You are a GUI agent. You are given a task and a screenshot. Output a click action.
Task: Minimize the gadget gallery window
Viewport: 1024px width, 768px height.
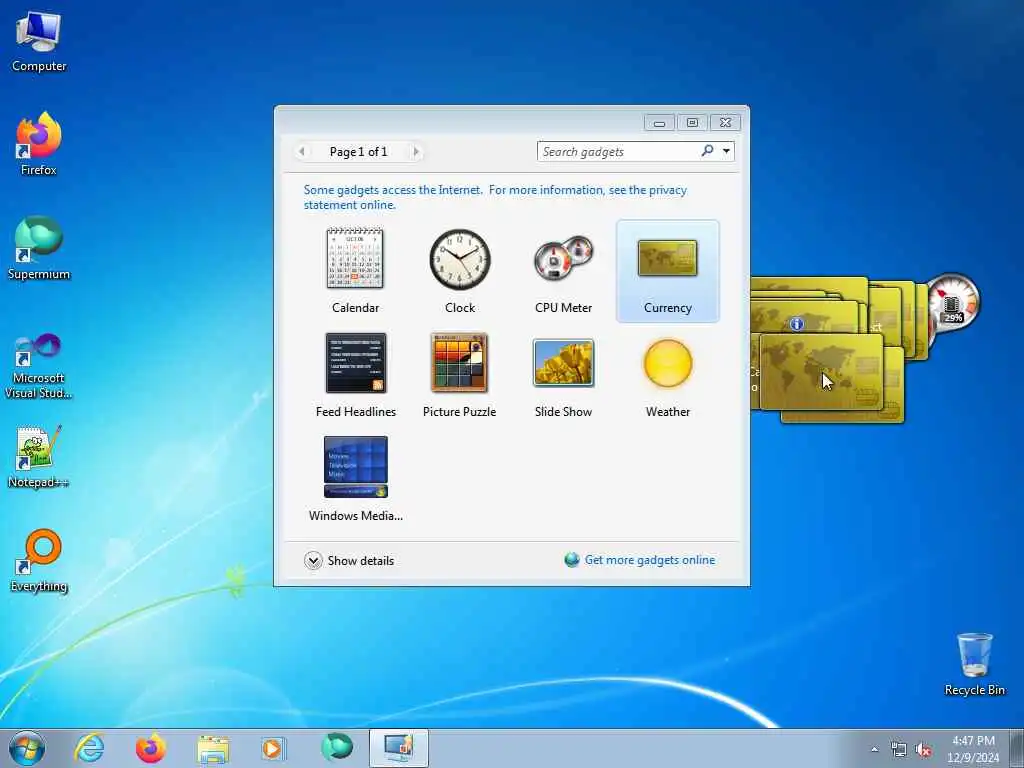click(660, 123)
